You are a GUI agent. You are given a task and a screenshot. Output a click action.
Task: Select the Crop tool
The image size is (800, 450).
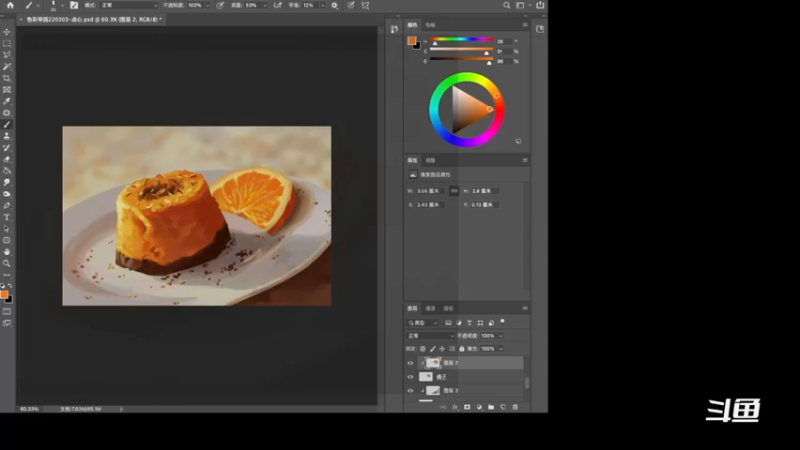7,78
